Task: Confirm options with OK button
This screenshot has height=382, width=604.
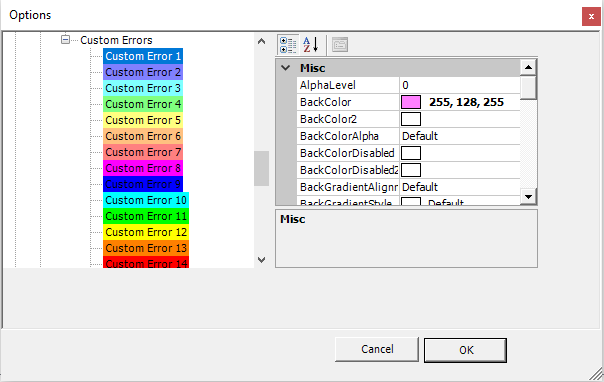Action: [465, 350]
